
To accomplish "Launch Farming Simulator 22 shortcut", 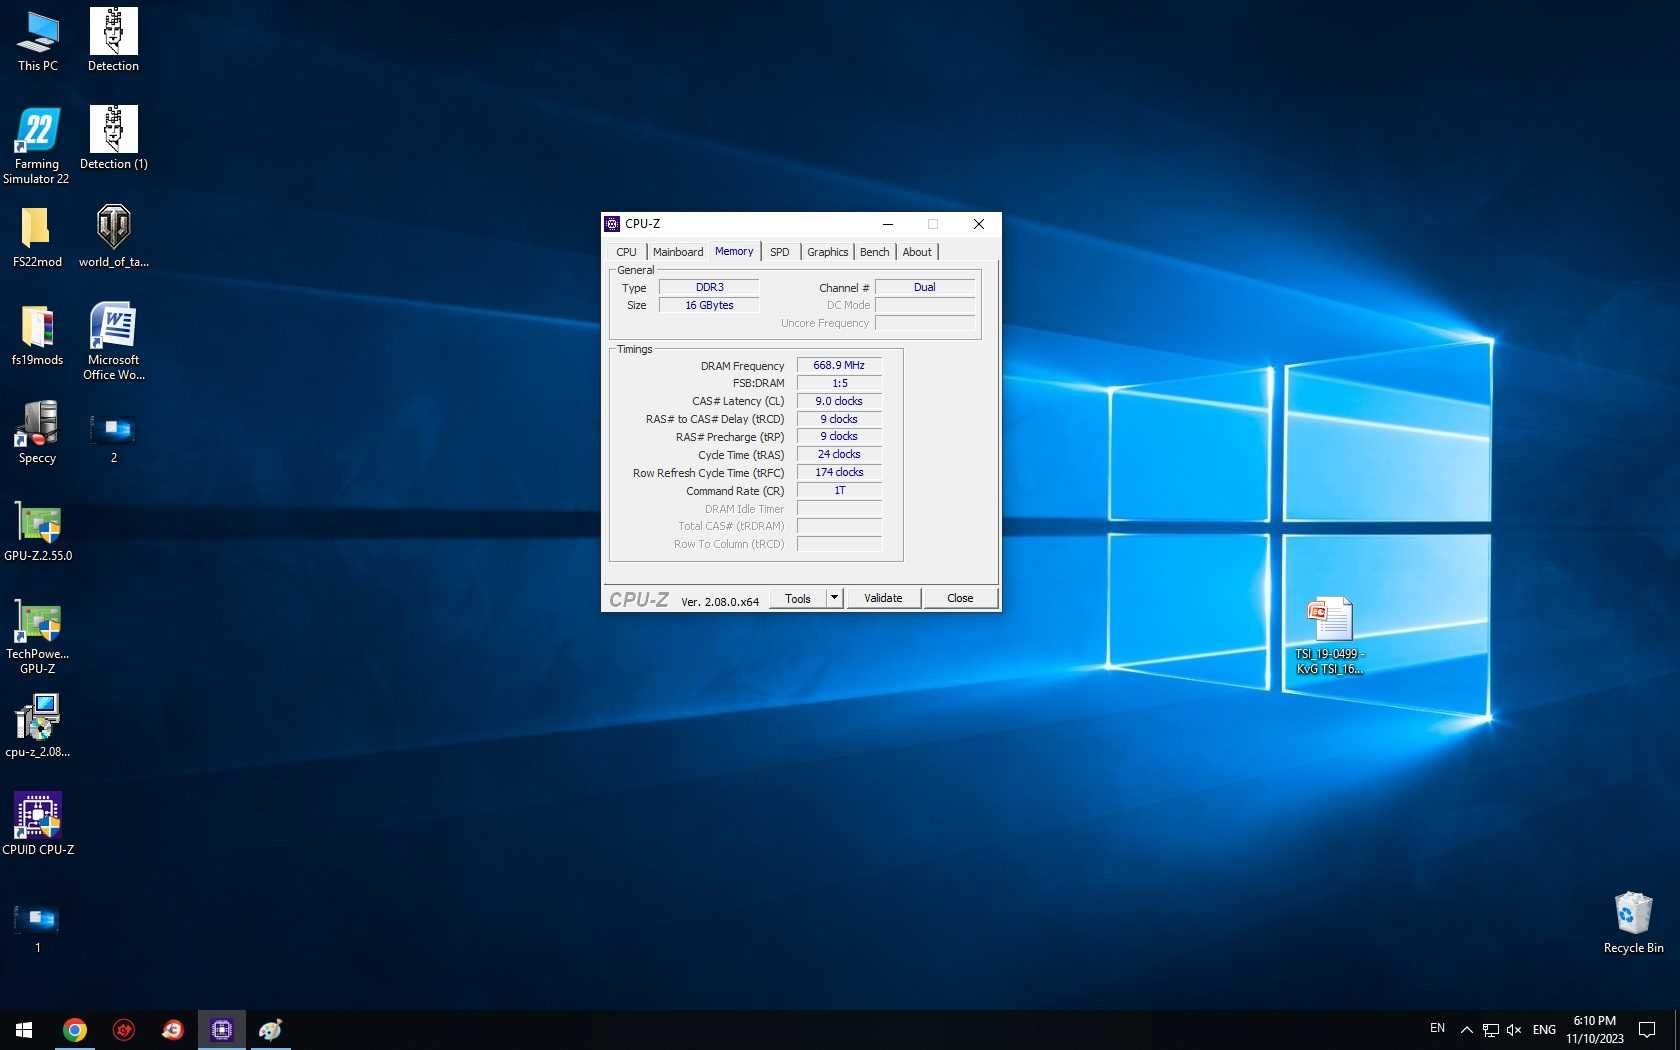I will coord(37,145).
